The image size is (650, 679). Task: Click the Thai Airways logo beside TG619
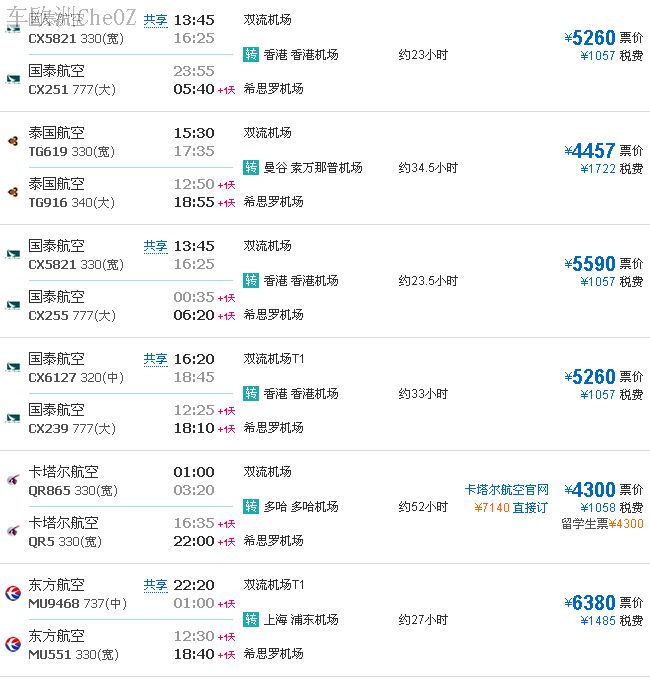point(13,141)
